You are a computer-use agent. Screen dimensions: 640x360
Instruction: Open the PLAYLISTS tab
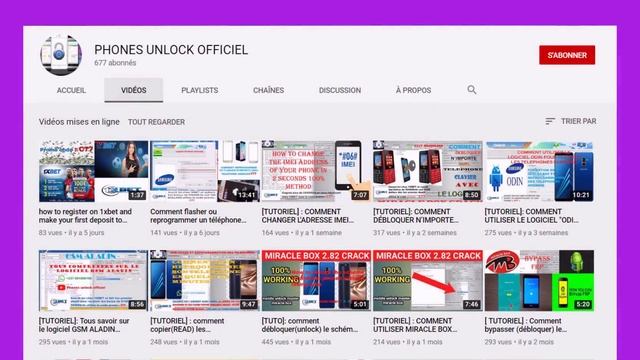tap(200, 90)
